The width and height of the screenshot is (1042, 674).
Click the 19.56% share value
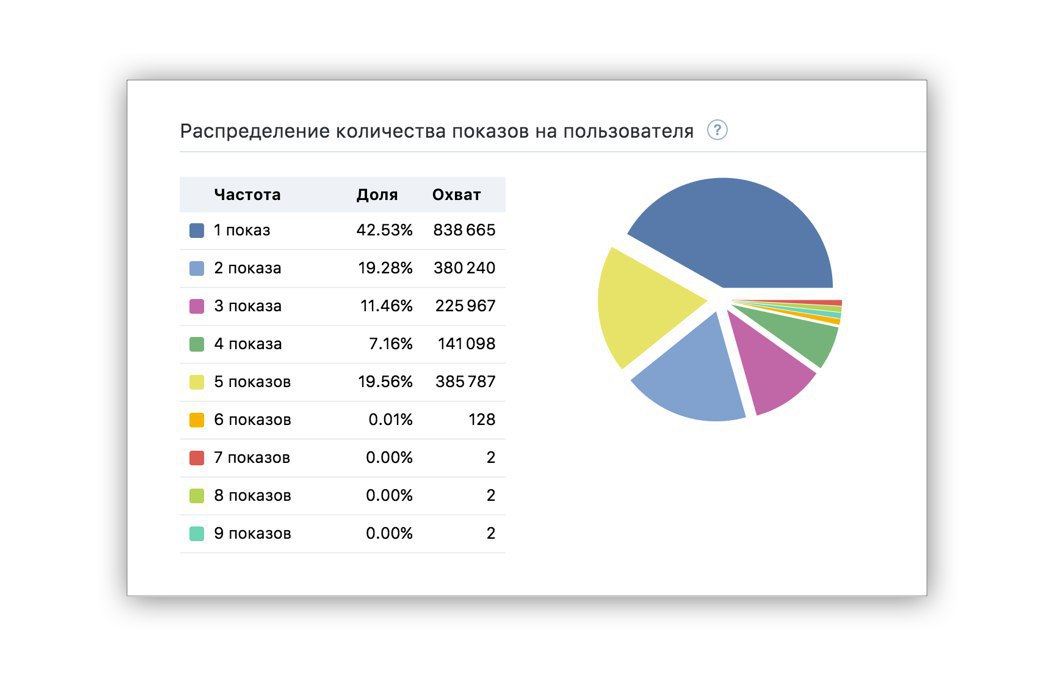click(385, 382)
